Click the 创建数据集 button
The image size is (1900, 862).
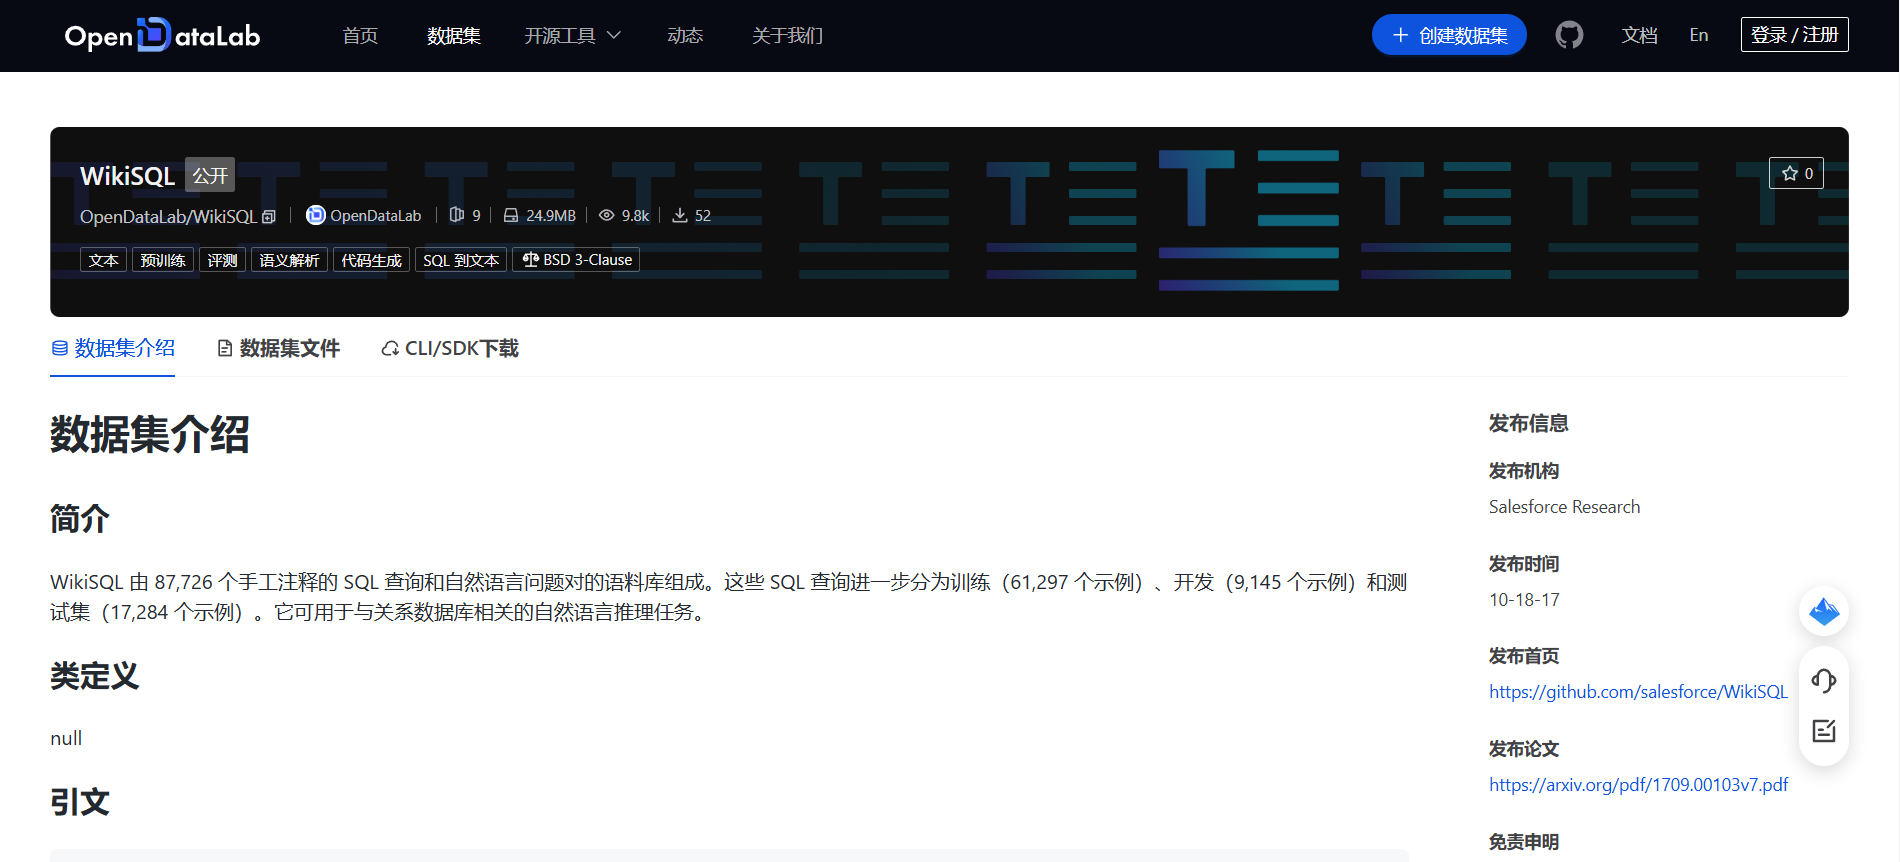1449,35
